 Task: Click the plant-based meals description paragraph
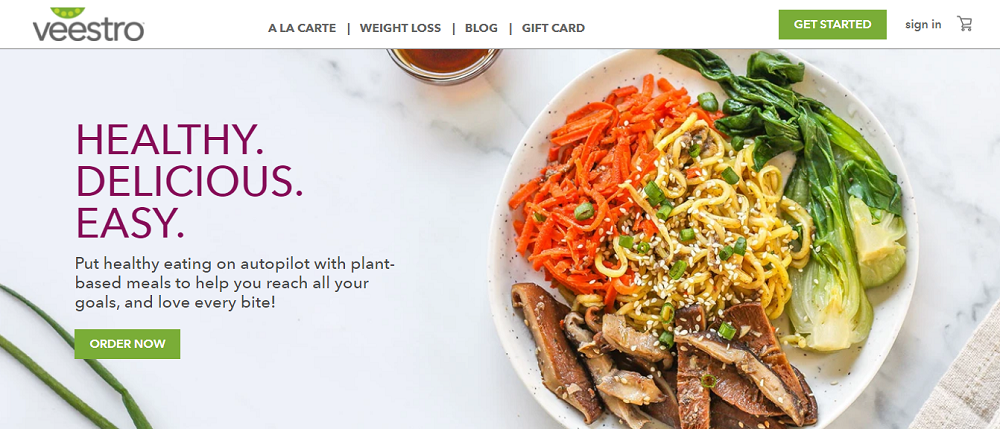tap(235, 283)
